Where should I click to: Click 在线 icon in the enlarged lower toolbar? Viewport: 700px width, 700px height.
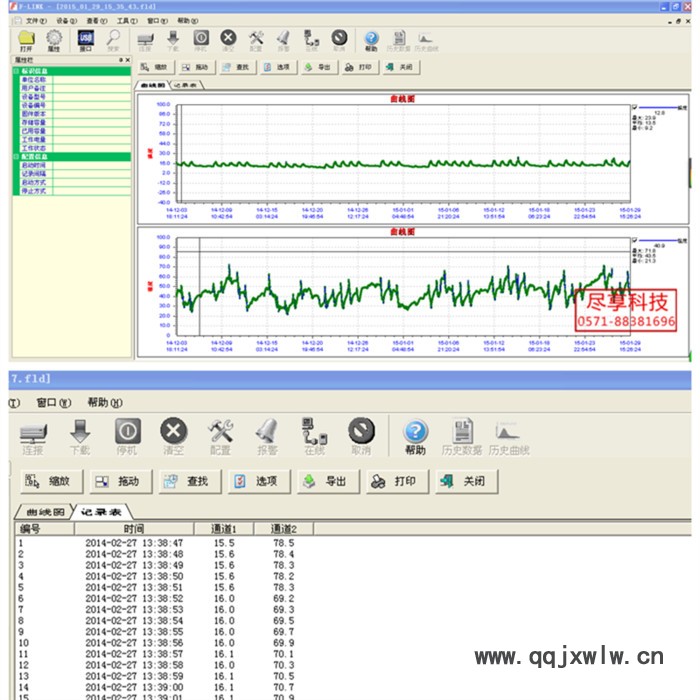pyautogui.click(x=314, y=437)
